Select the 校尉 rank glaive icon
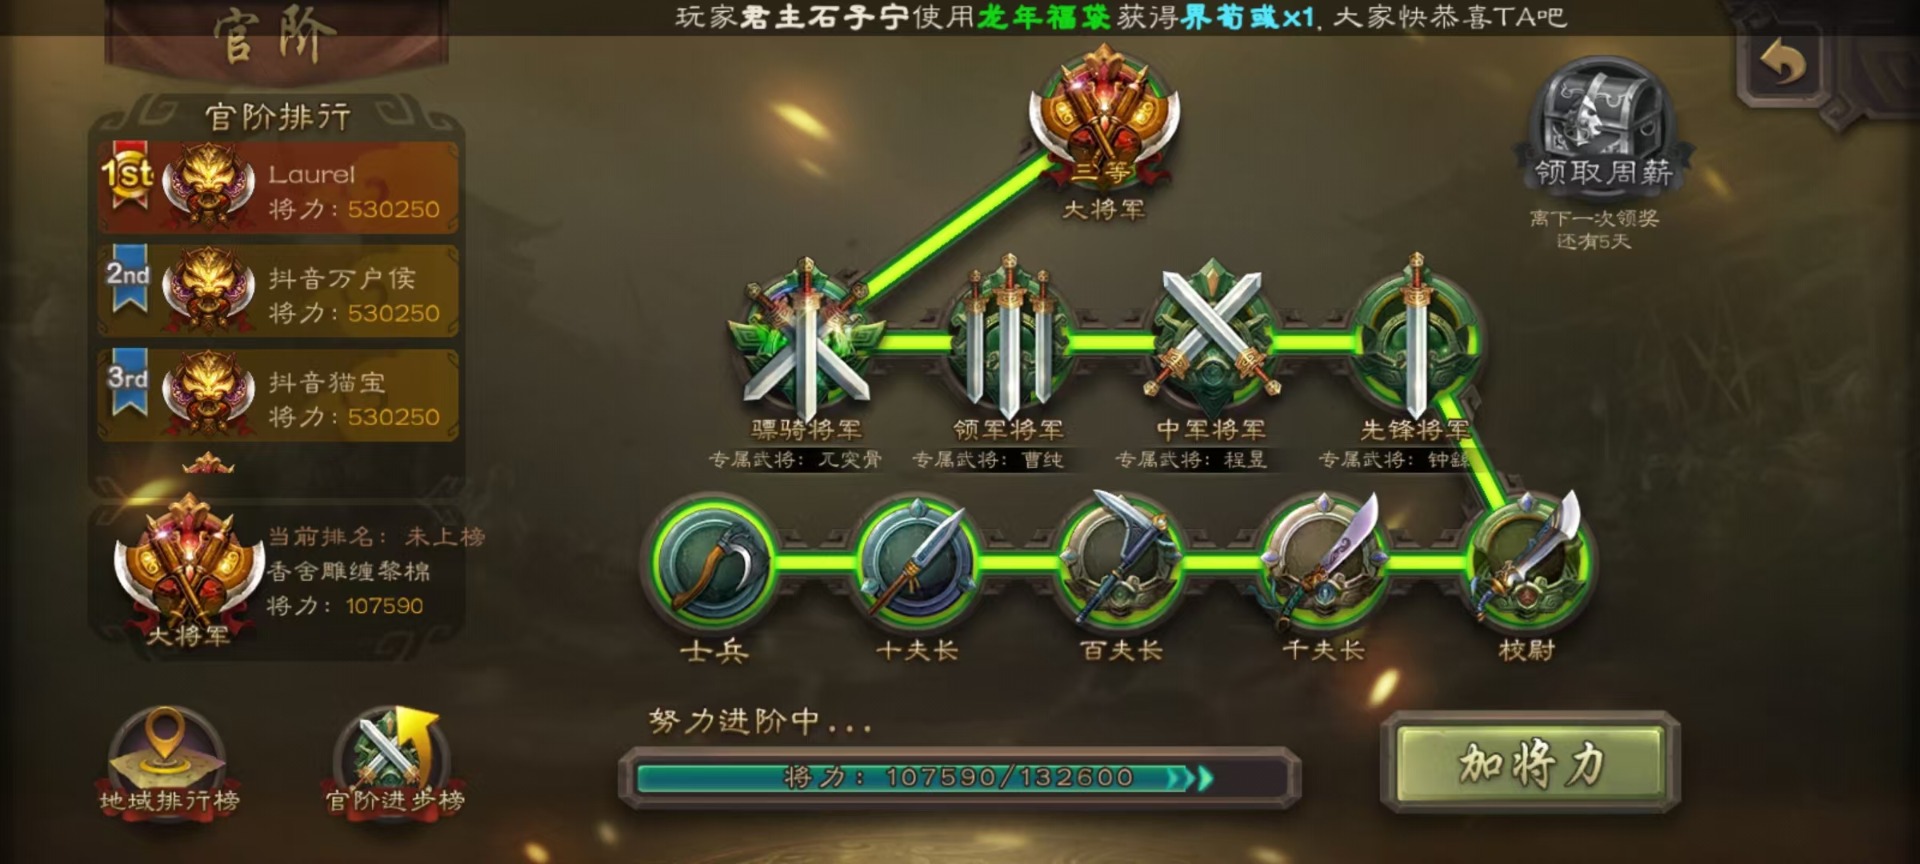 pos(1528,562)
